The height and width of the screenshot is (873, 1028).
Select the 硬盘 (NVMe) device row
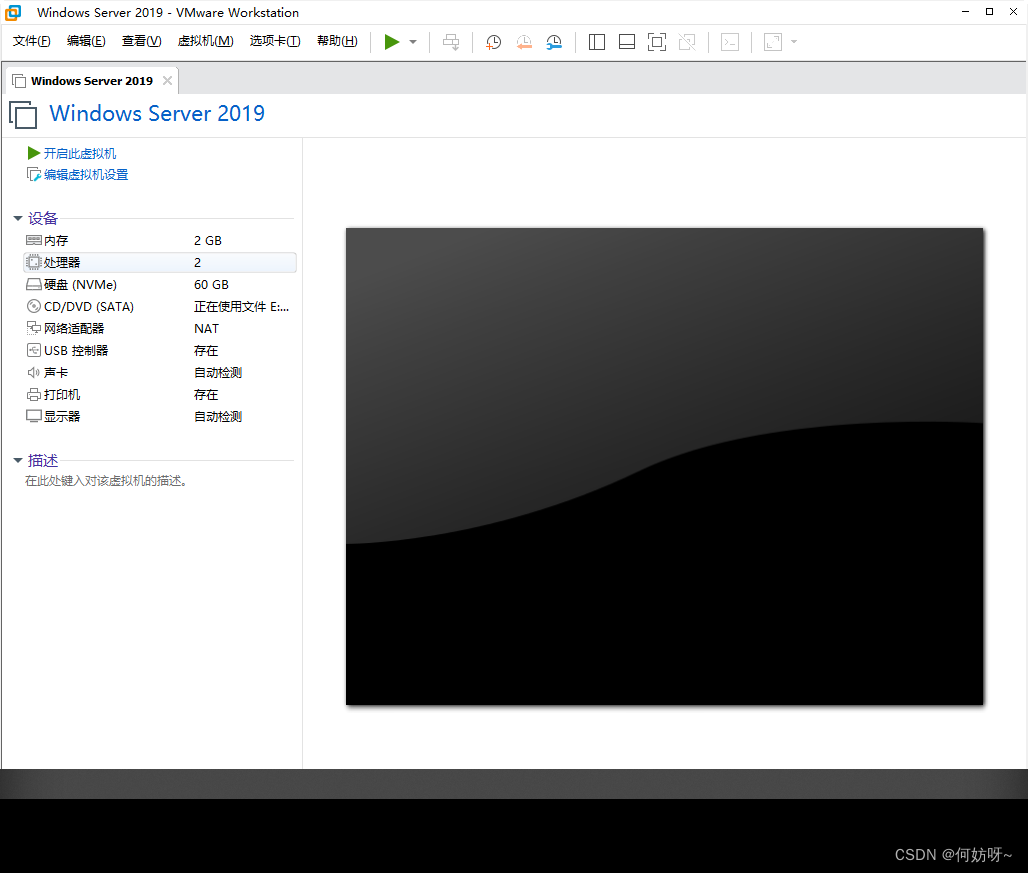pyautogui.click(x=159, y=284)
